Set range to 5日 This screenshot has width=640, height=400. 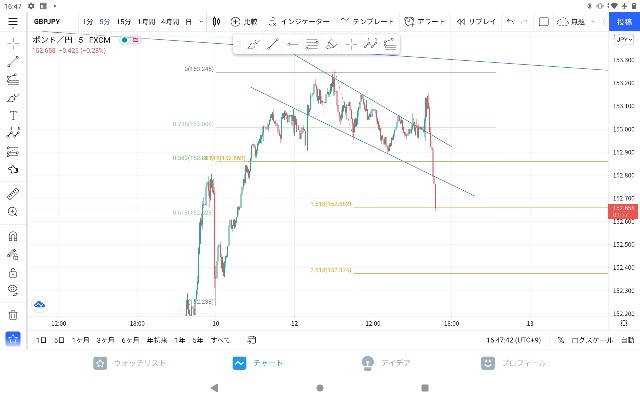[59, 340]
